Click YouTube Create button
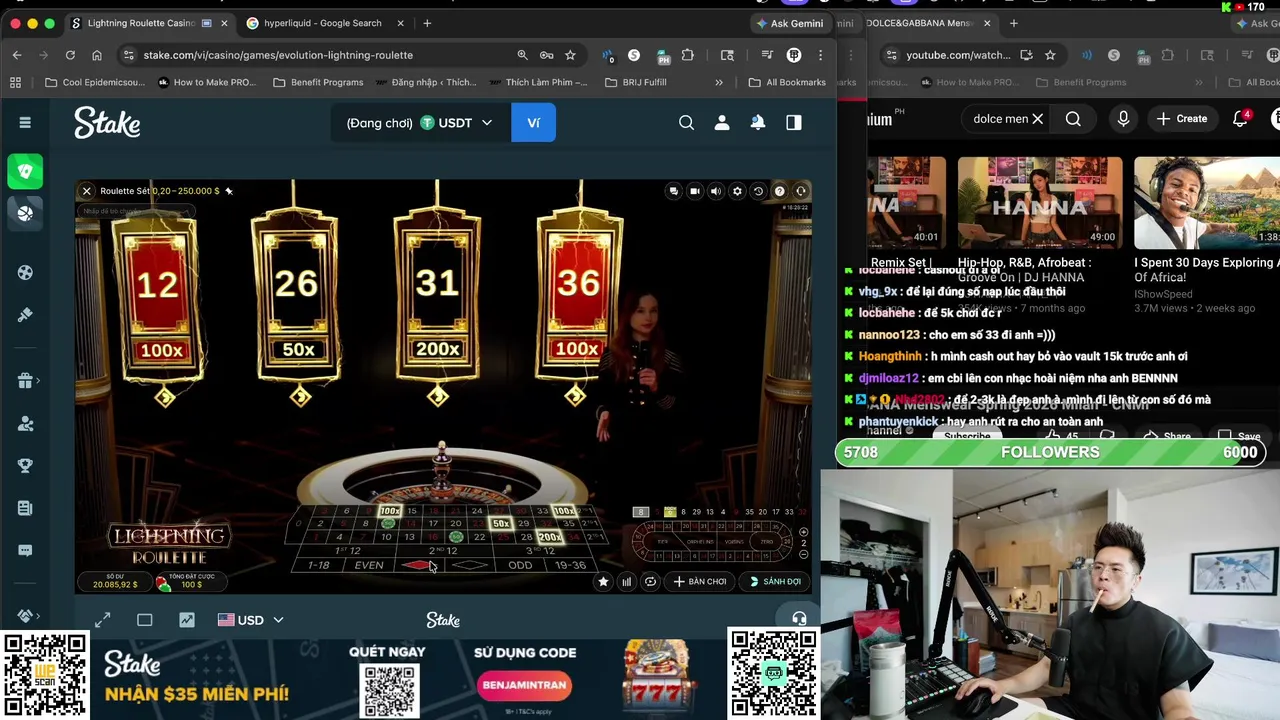 tap(1181, 119)
